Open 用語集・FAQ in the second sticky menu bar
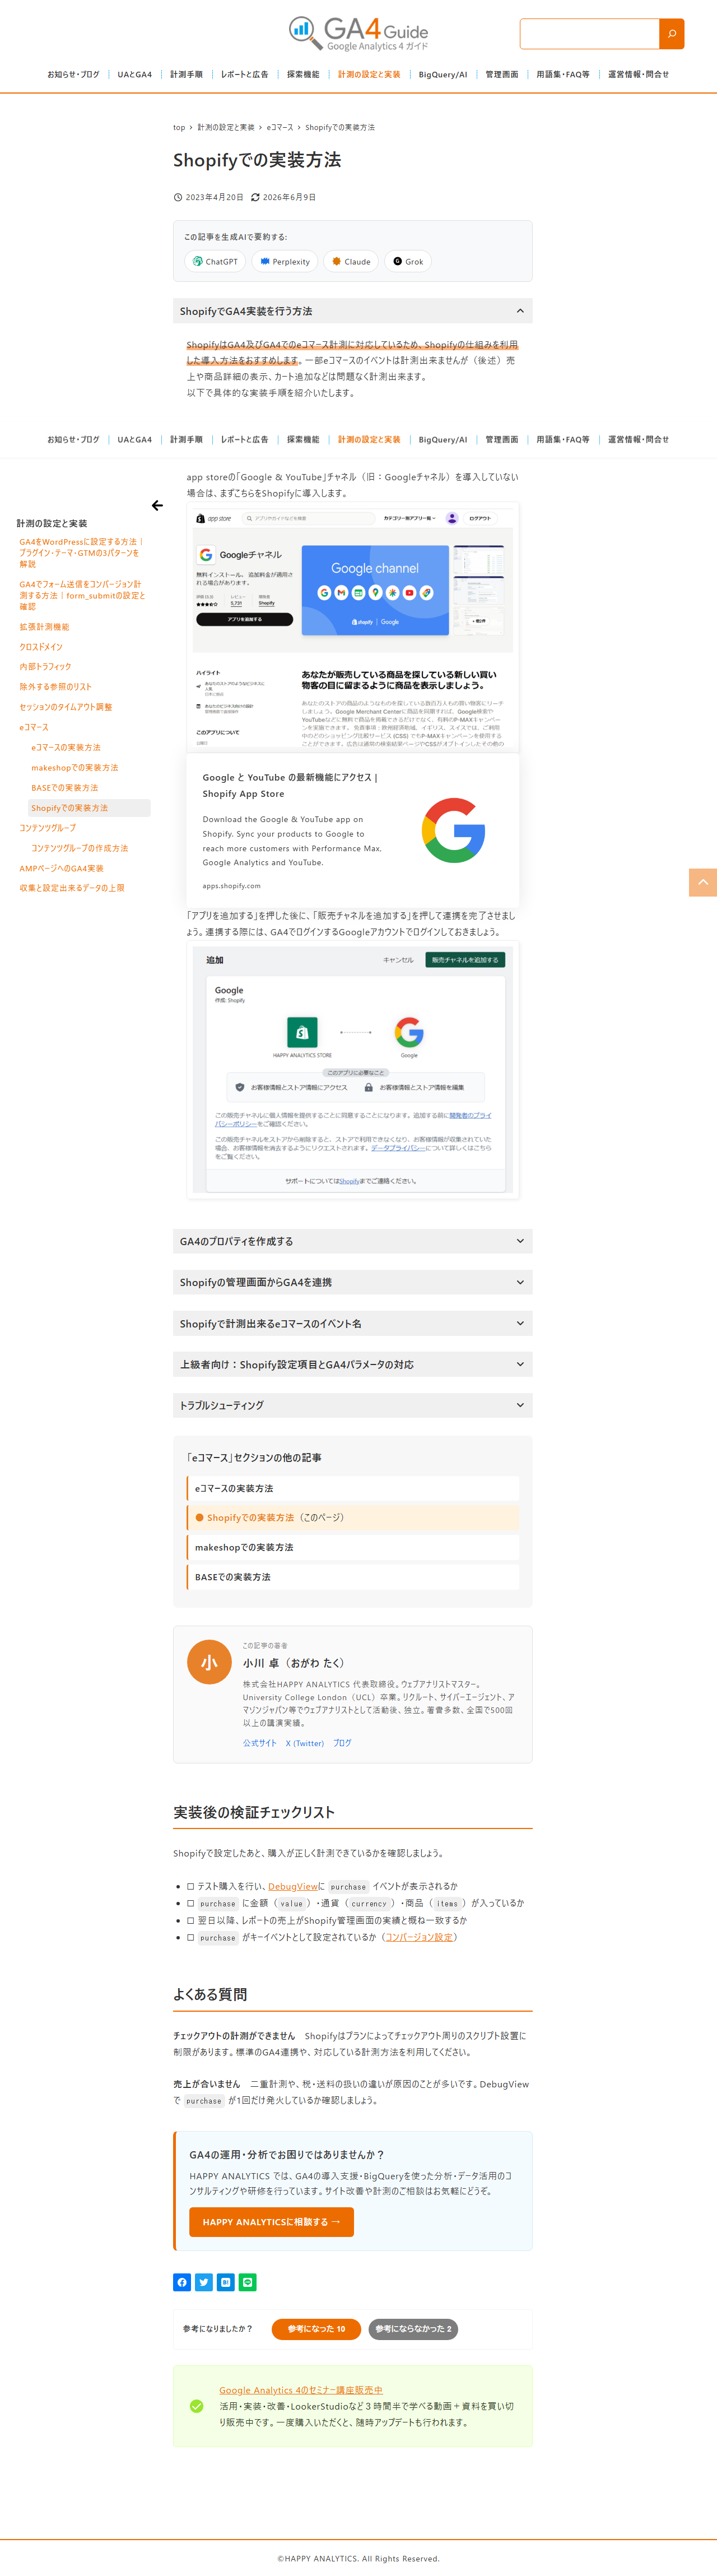The image size is (717, 2576). [x=563, y=439]
